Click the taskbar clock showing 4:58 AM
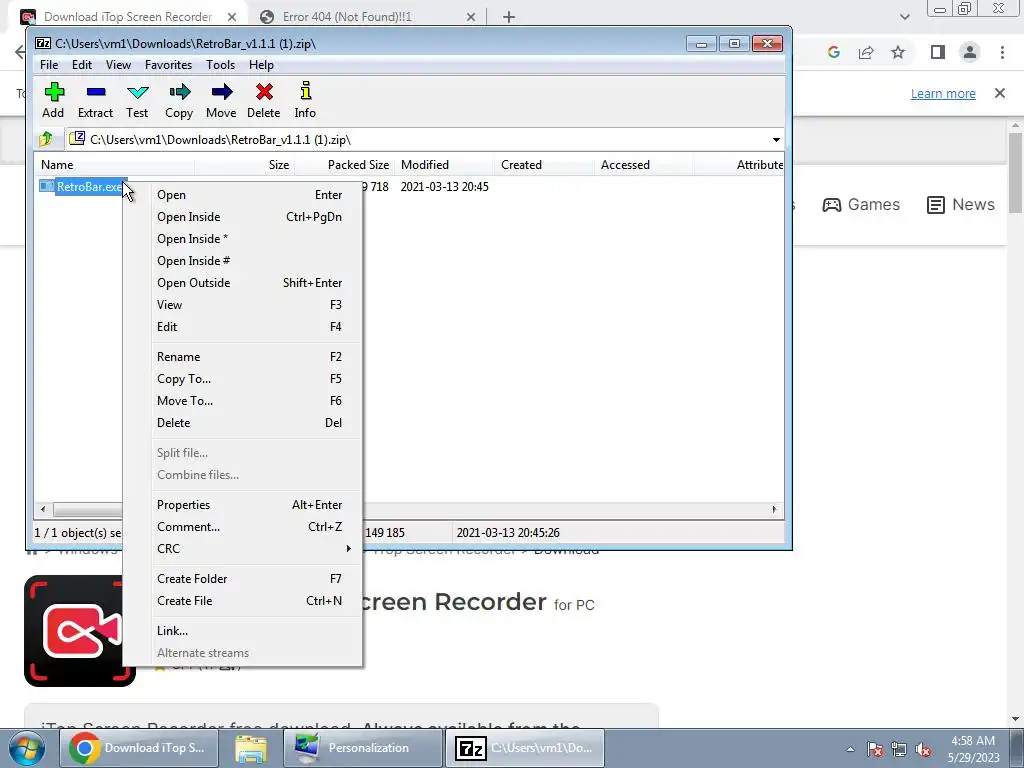Viewport: 1024px width, 768px height. 973,749
